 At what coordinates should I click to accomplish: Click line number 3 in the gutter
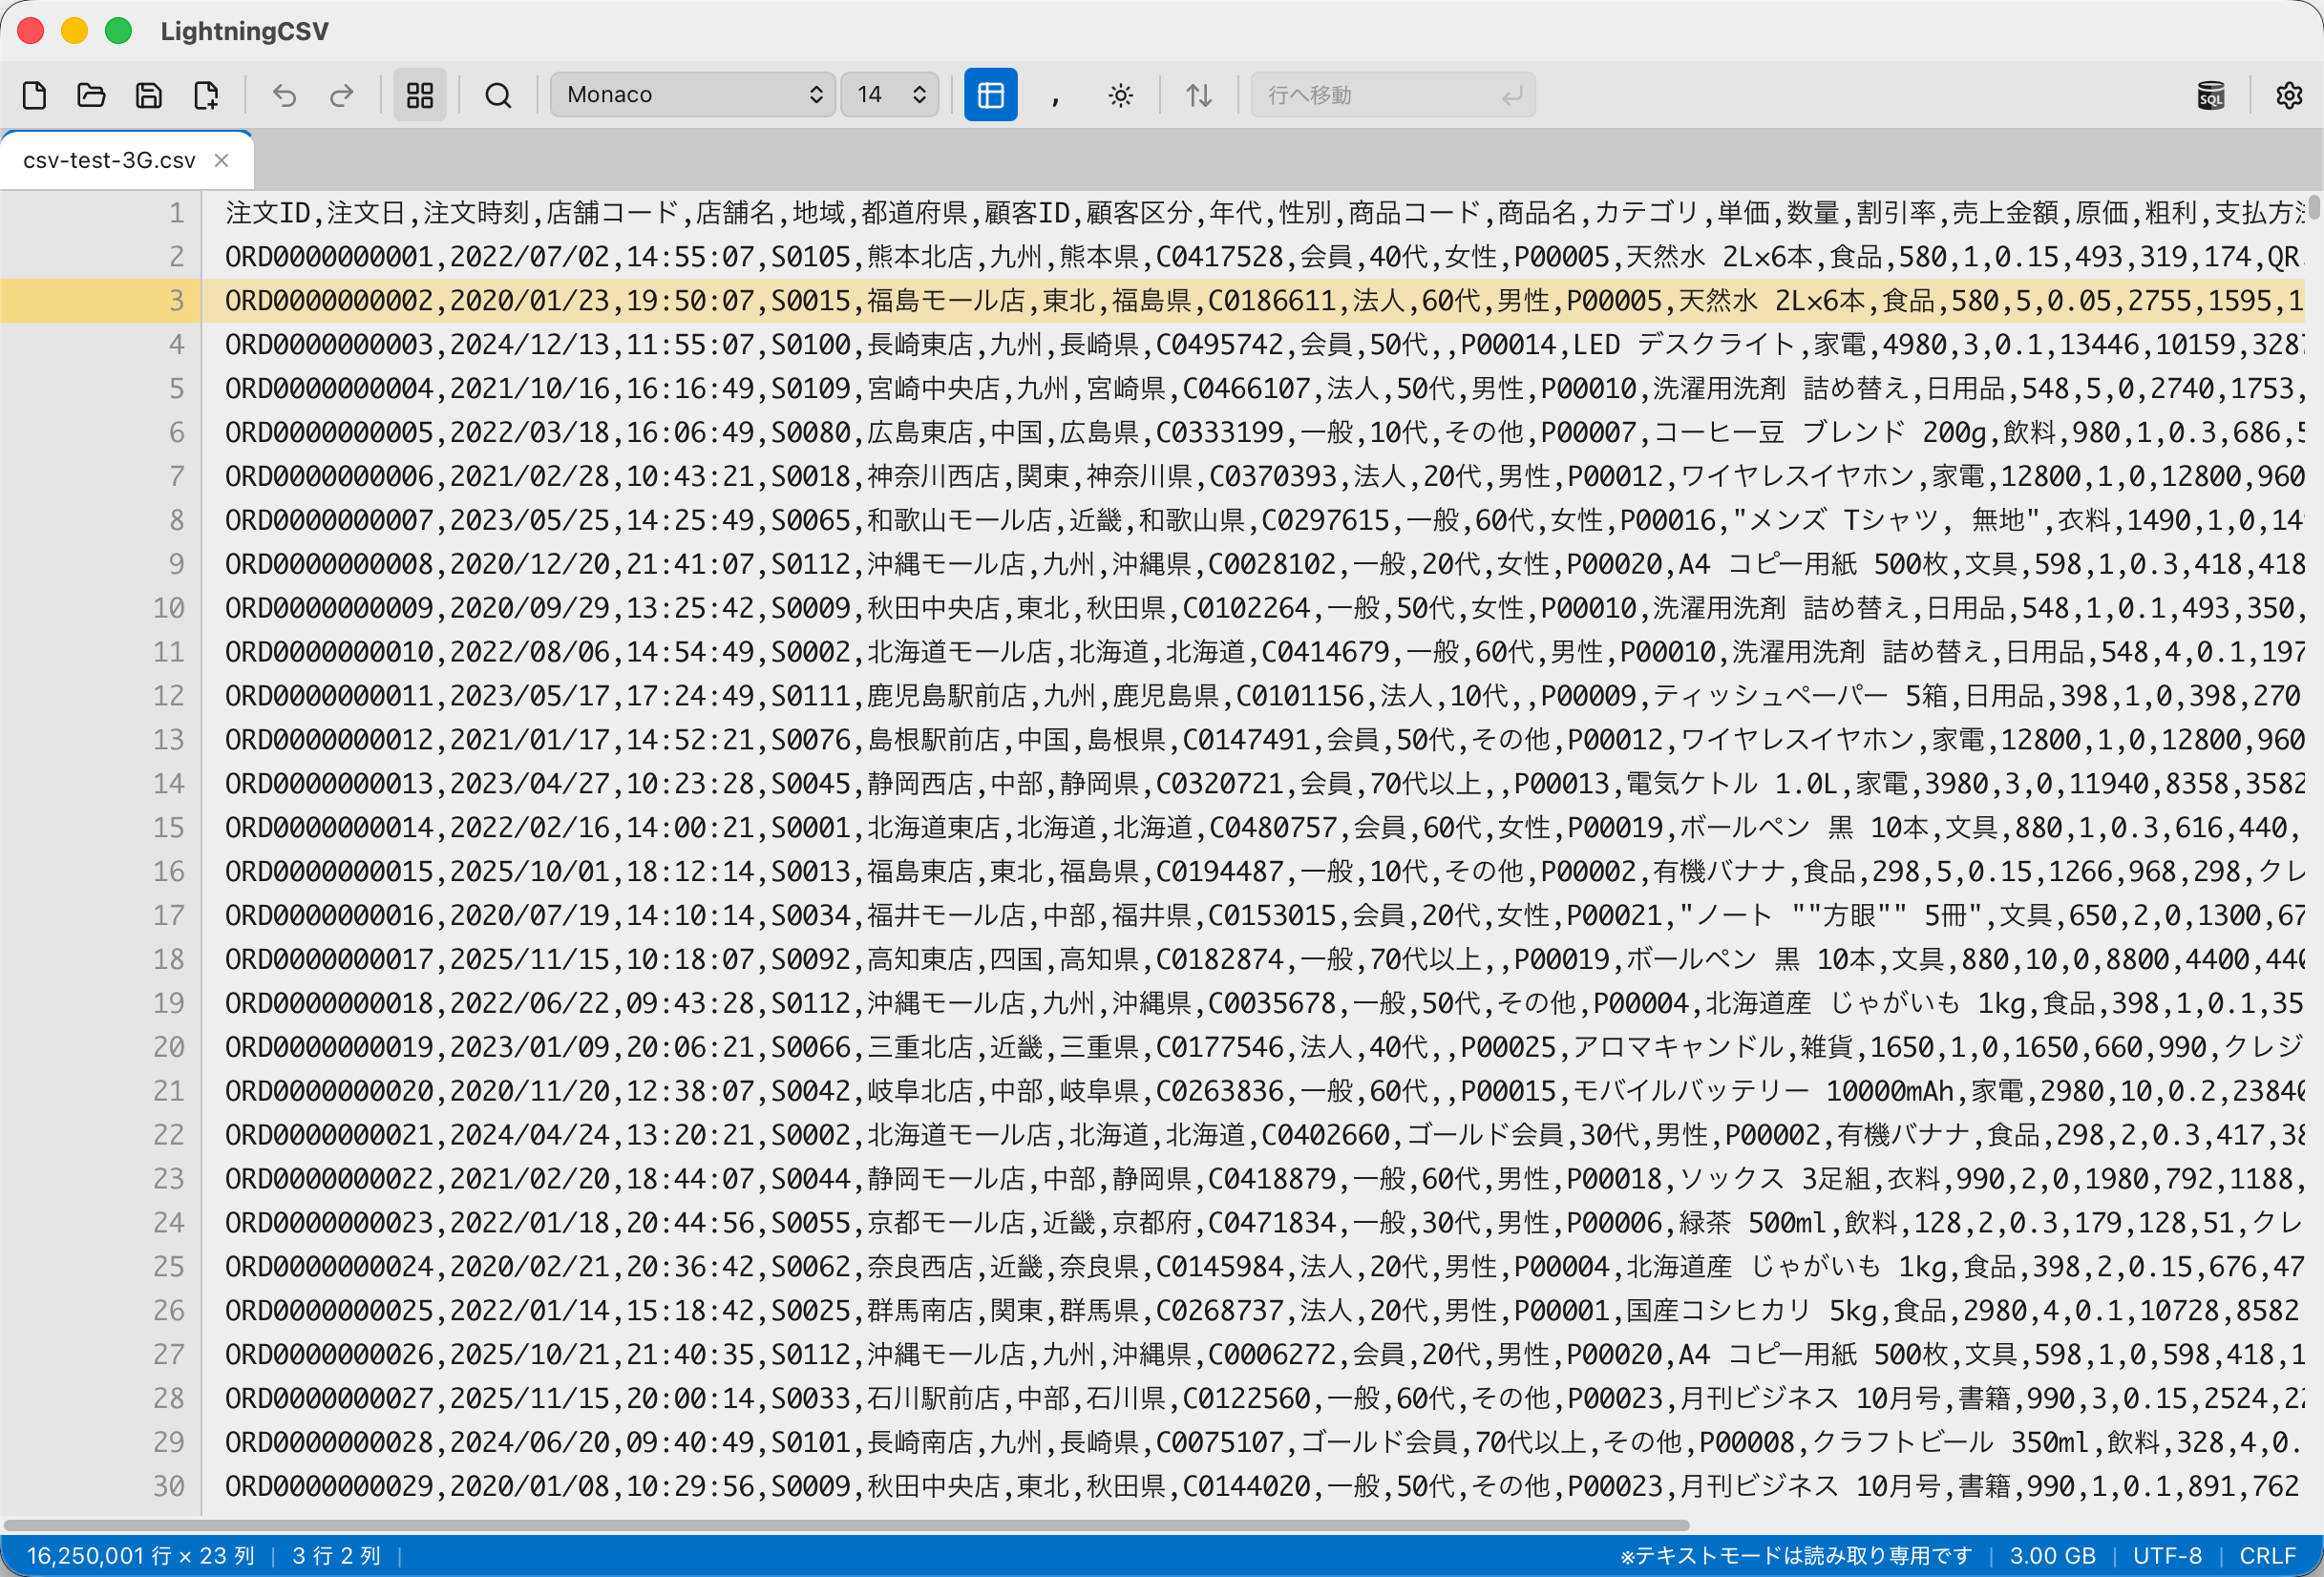176,301
